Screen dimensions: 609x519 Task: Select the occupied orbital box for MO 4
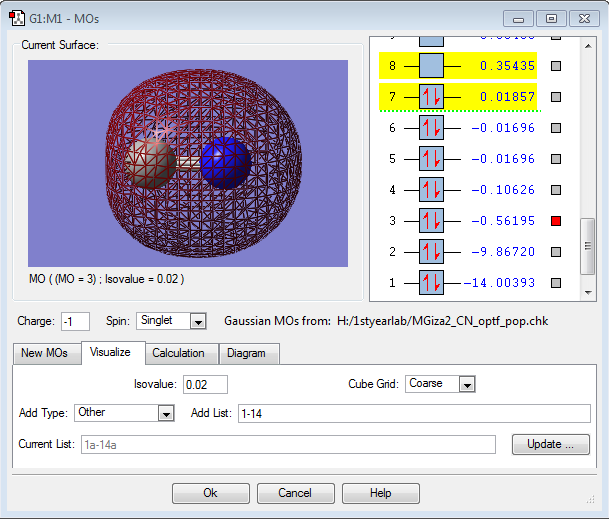(431, 190)
